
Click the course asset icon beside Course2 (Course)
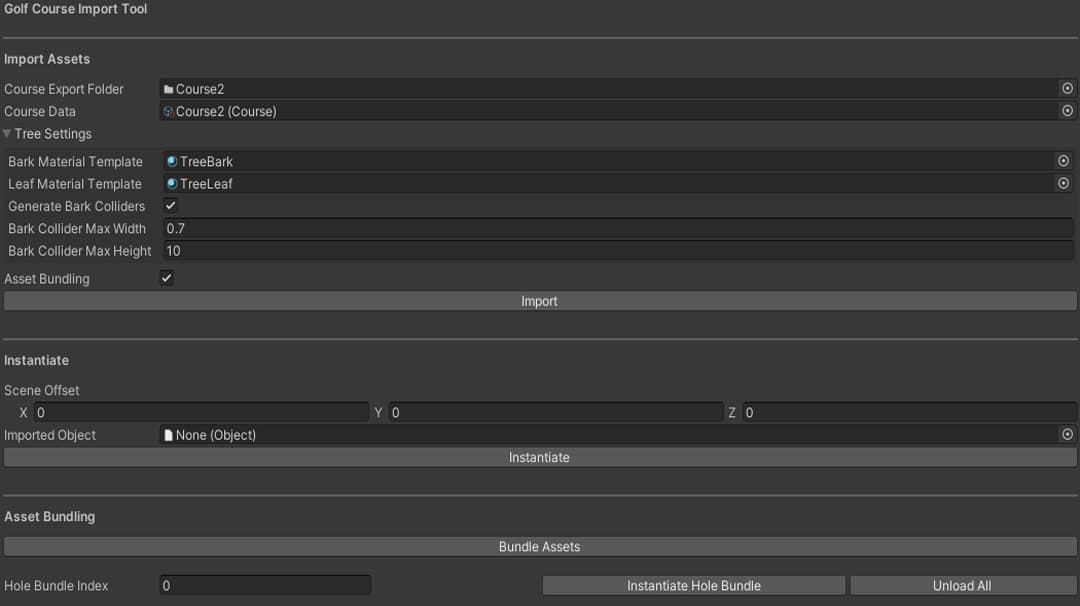click(x=169, y=111)
